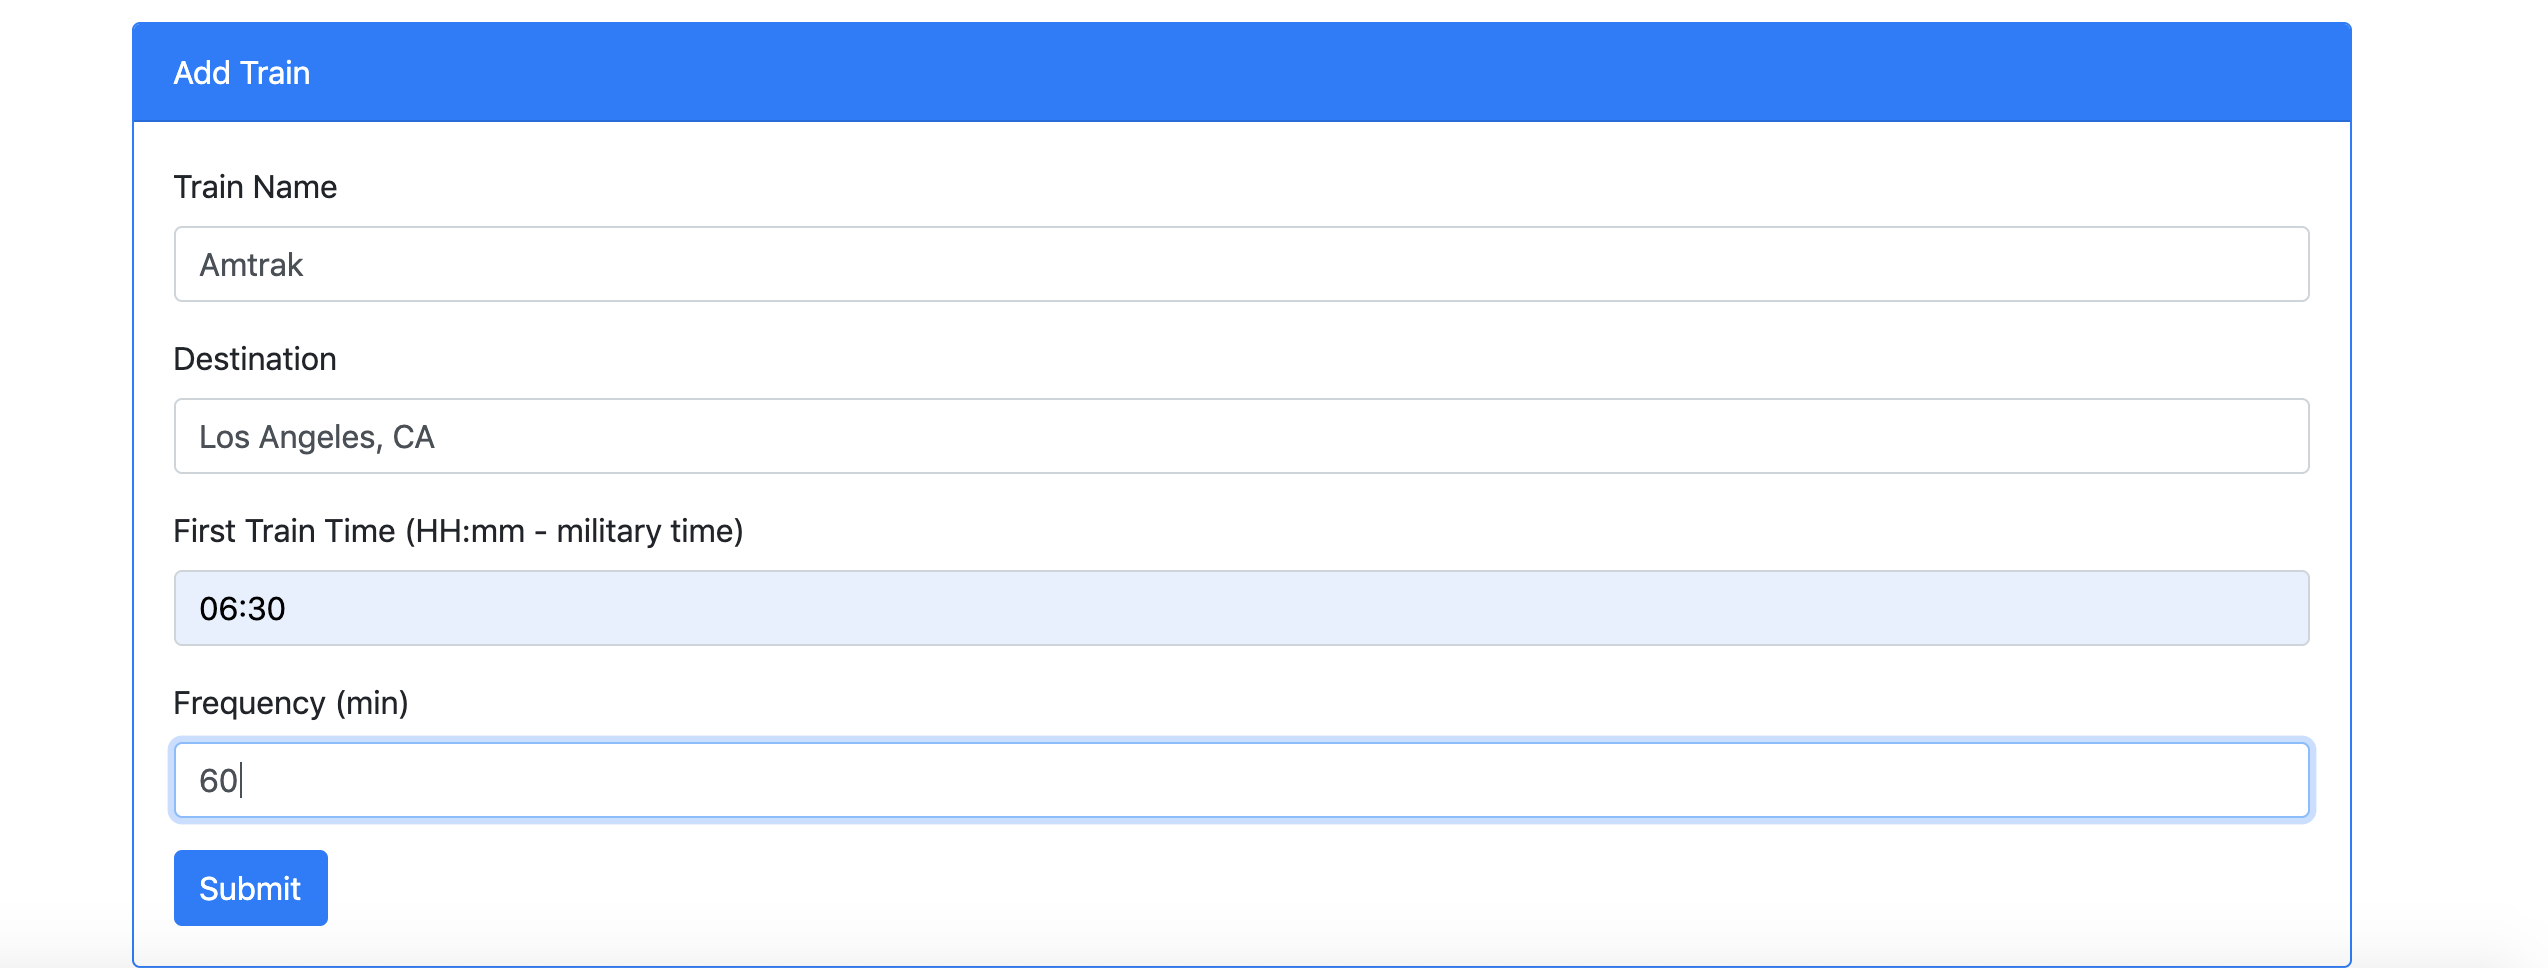Click the Add Train title text
This screenshot has width=2548, height=968.
[x=241, y=70]
